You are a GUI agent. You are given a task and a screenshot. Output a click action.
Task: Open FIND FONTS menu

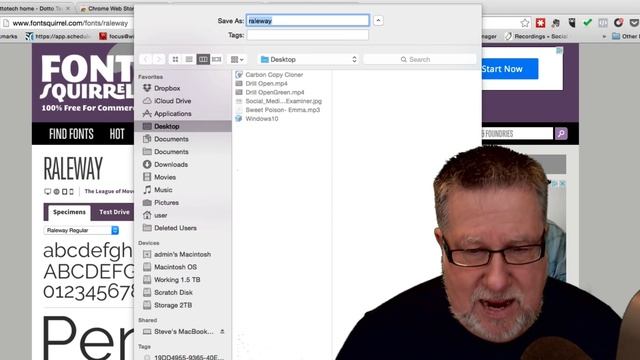click(71, 134)
